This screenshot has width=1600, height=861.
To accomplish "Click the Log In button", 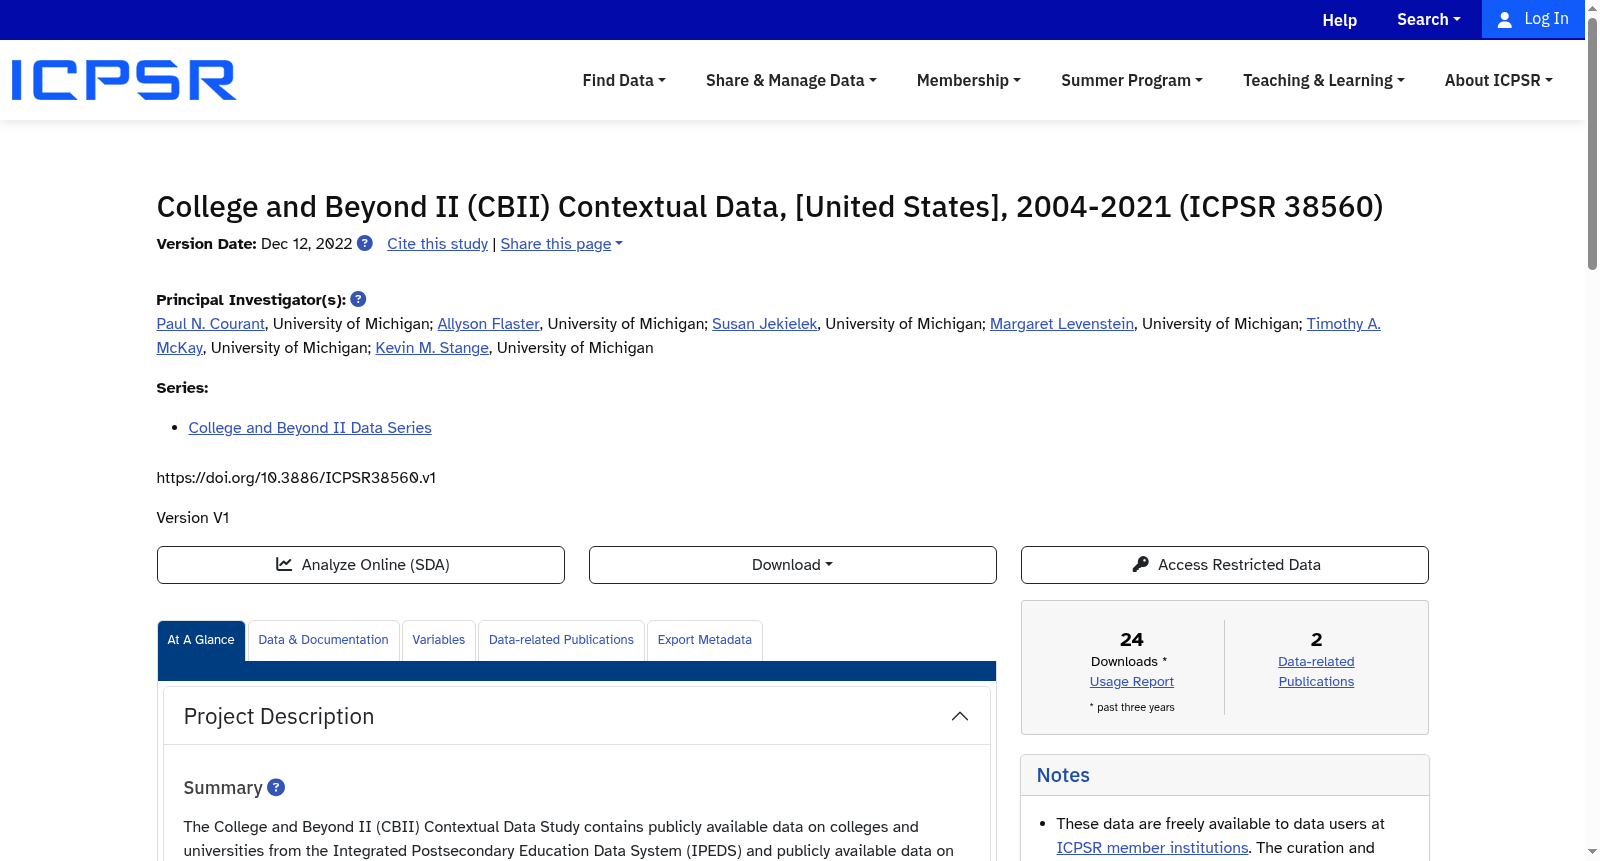I will pos(1533,19).
